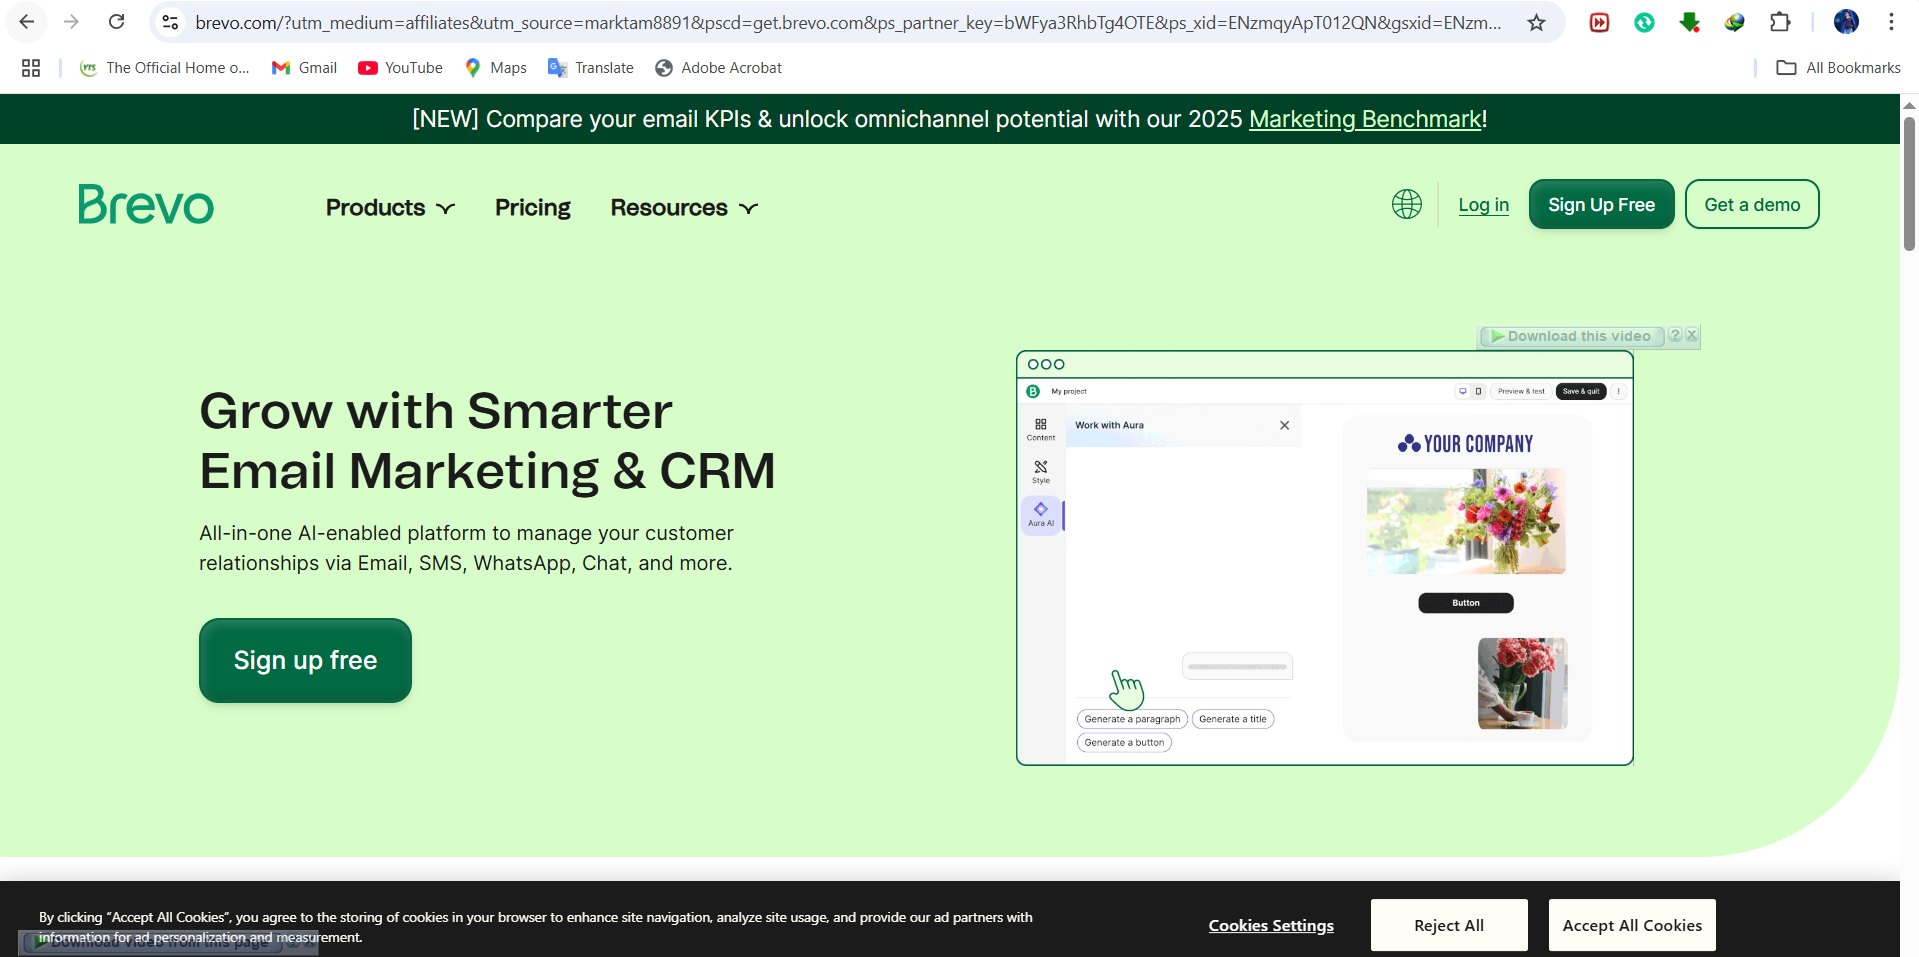Open the YouTube bookmark
Image resolution: width=1919 pixels, height=957 pixels.
tap(401, 68)
